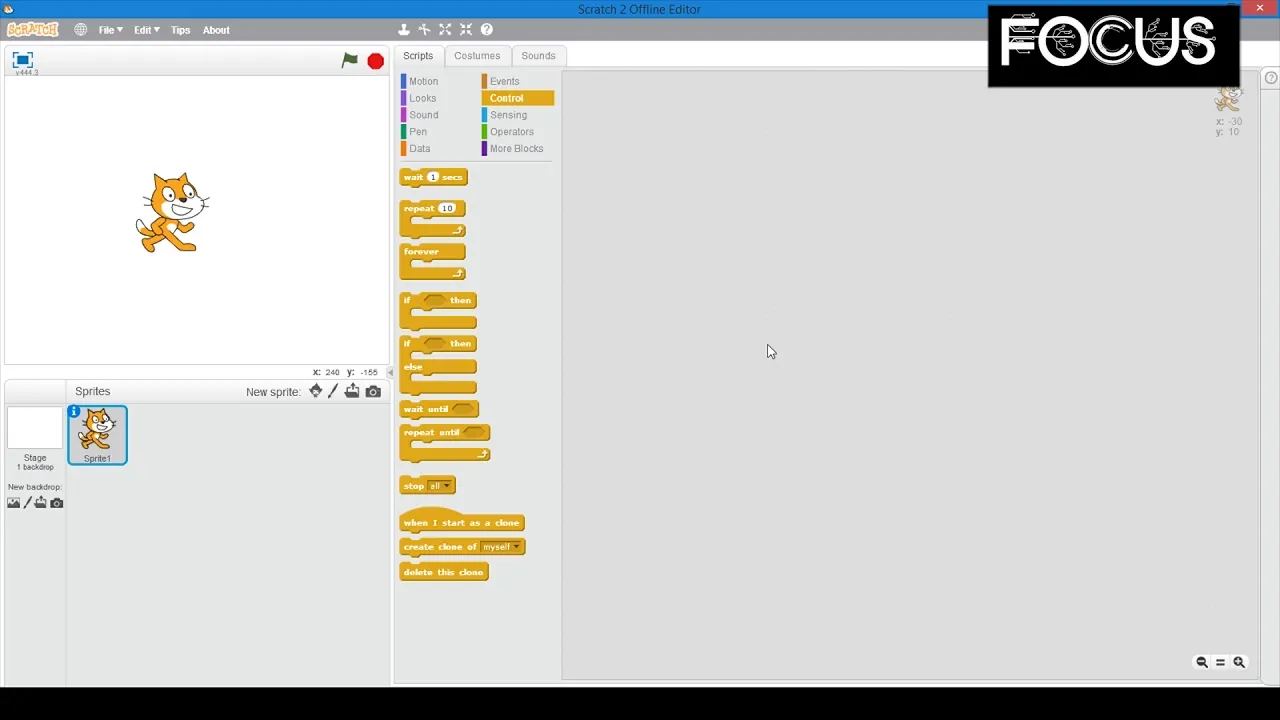This screenshot has height=720, width=1280.
Task: Click the green flag to start
Action: pyautogui.click(x=350, y=61)
